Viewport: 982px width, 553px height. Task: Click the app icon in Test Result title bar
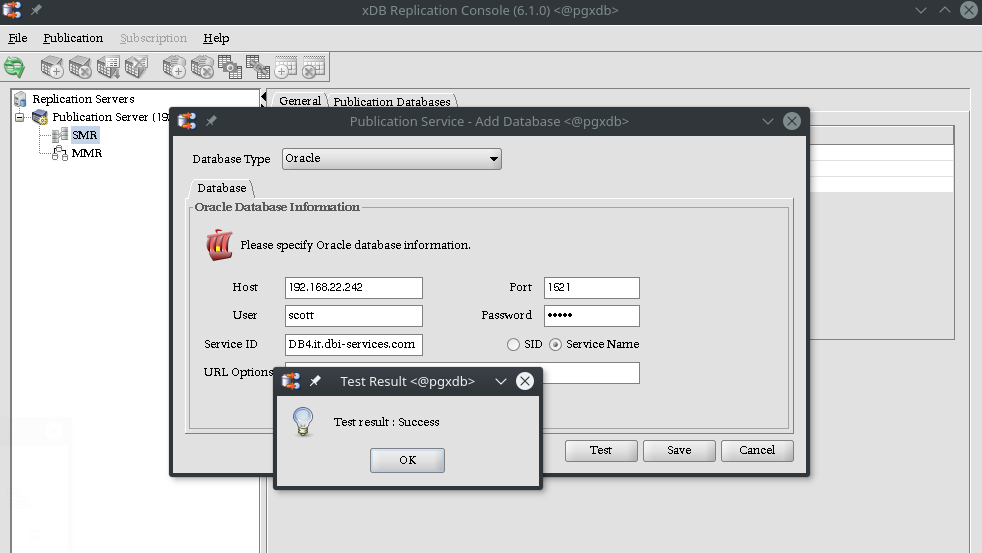291,381
